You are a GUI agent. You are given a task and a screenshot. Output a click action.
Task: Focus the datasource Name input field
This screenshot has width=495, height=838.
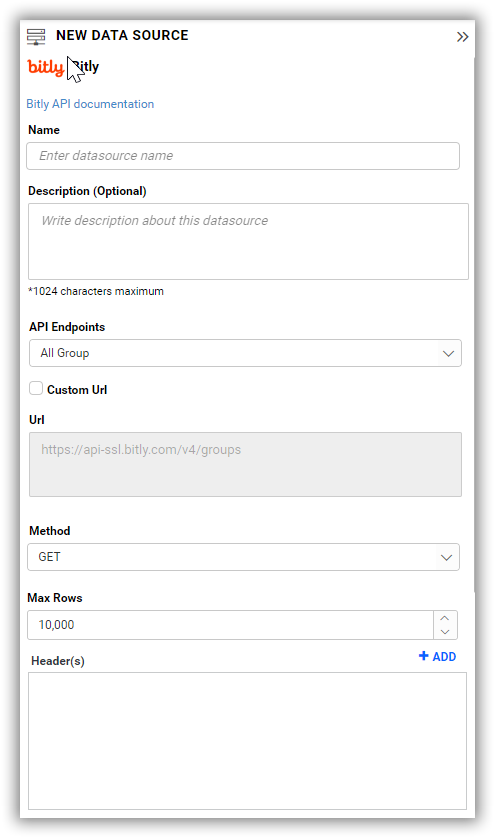coord(243,156)
